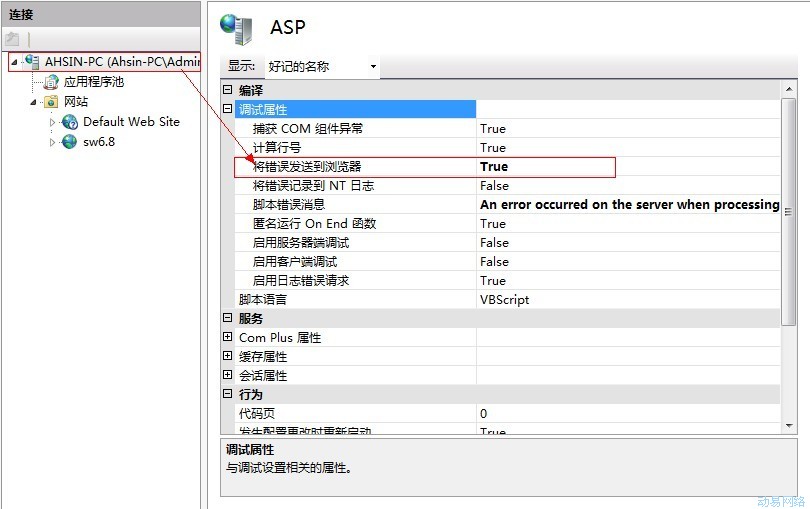The image size is (810, 509).
Task: Expand the 缓存属性 group
Action: [x=228, y=357]
